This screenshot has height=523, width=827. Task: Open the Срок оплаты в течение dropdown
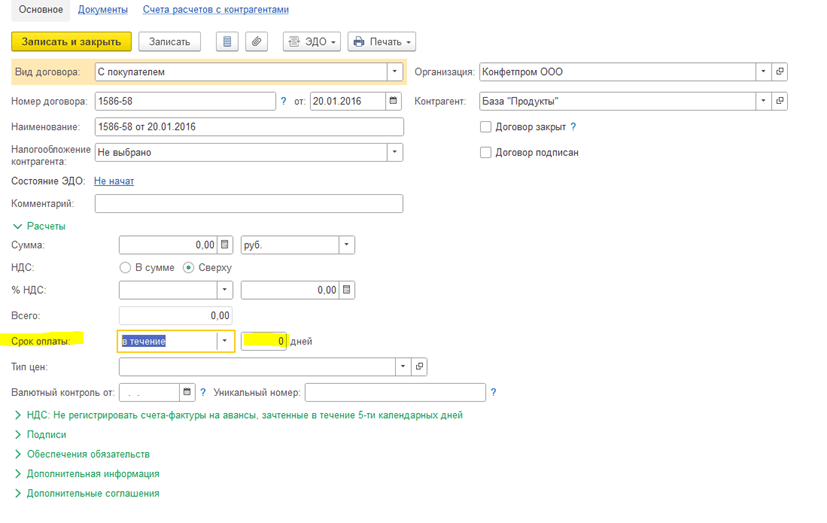click(x=225, y=341)
